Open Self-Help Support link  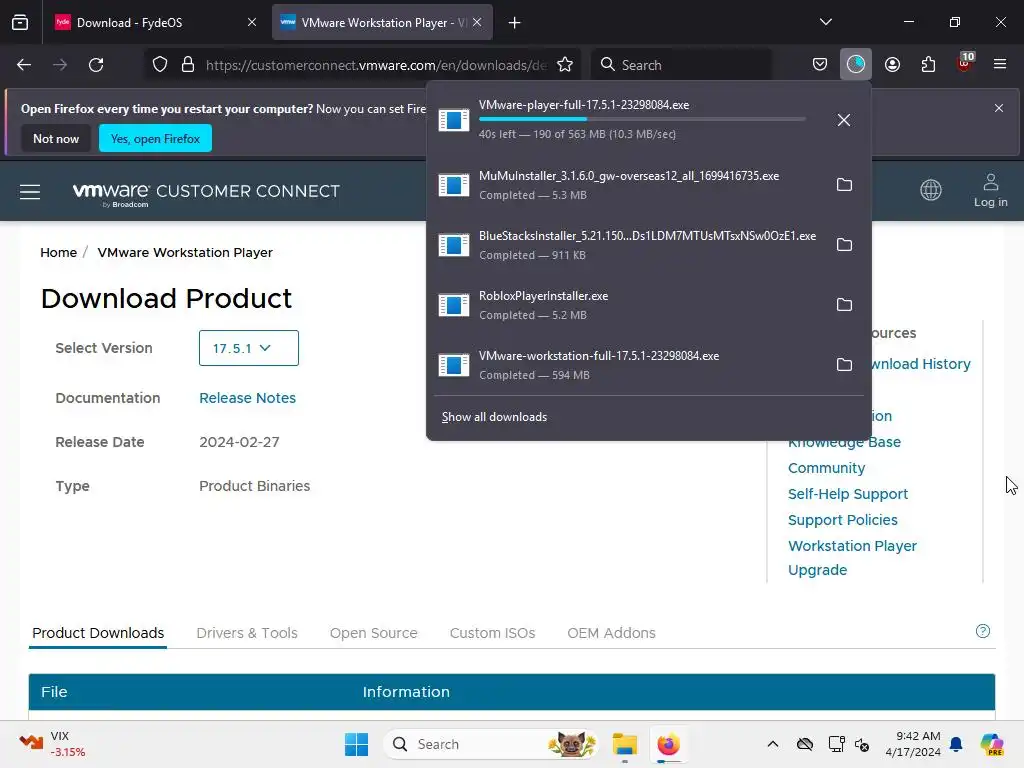click(x=848, y=494)
